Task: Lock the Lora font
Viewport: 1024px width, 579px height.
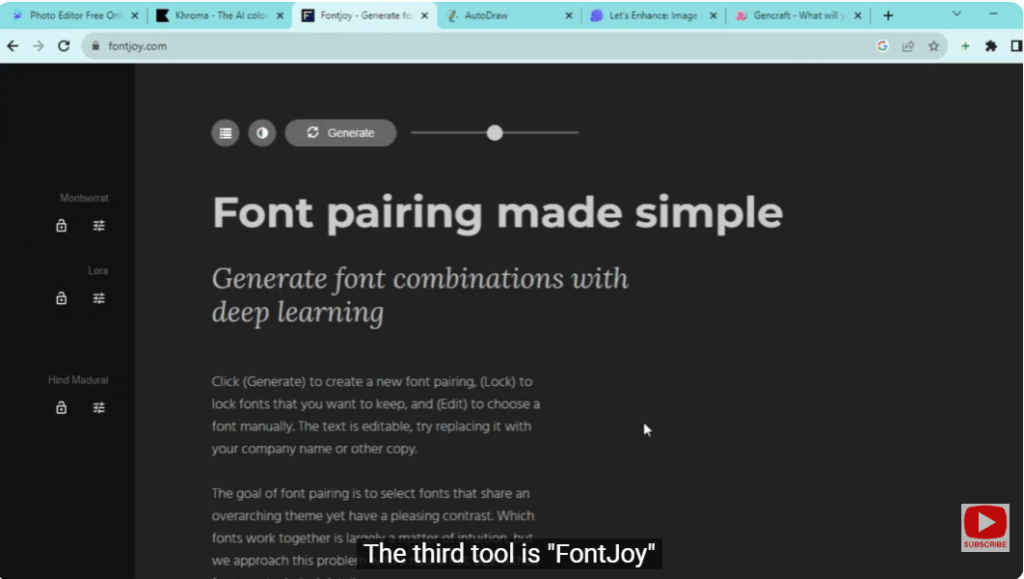Action: click(x=61, y=297)
